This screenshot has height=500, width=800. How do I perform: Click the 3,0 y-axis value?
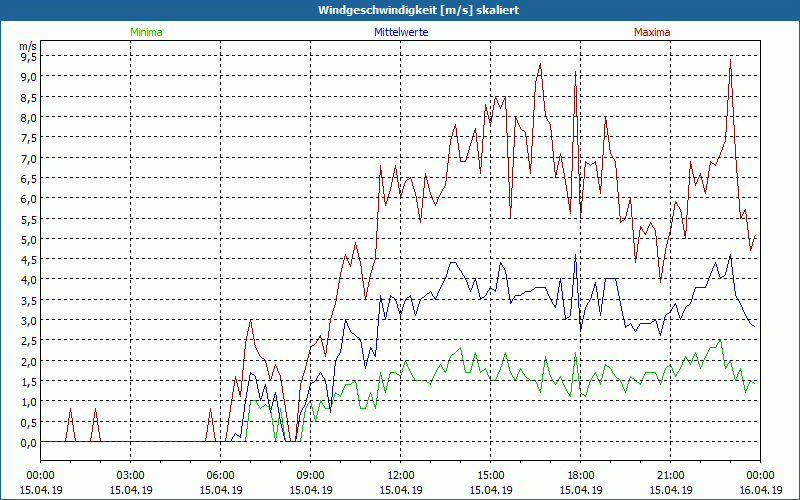coord(29,320)
